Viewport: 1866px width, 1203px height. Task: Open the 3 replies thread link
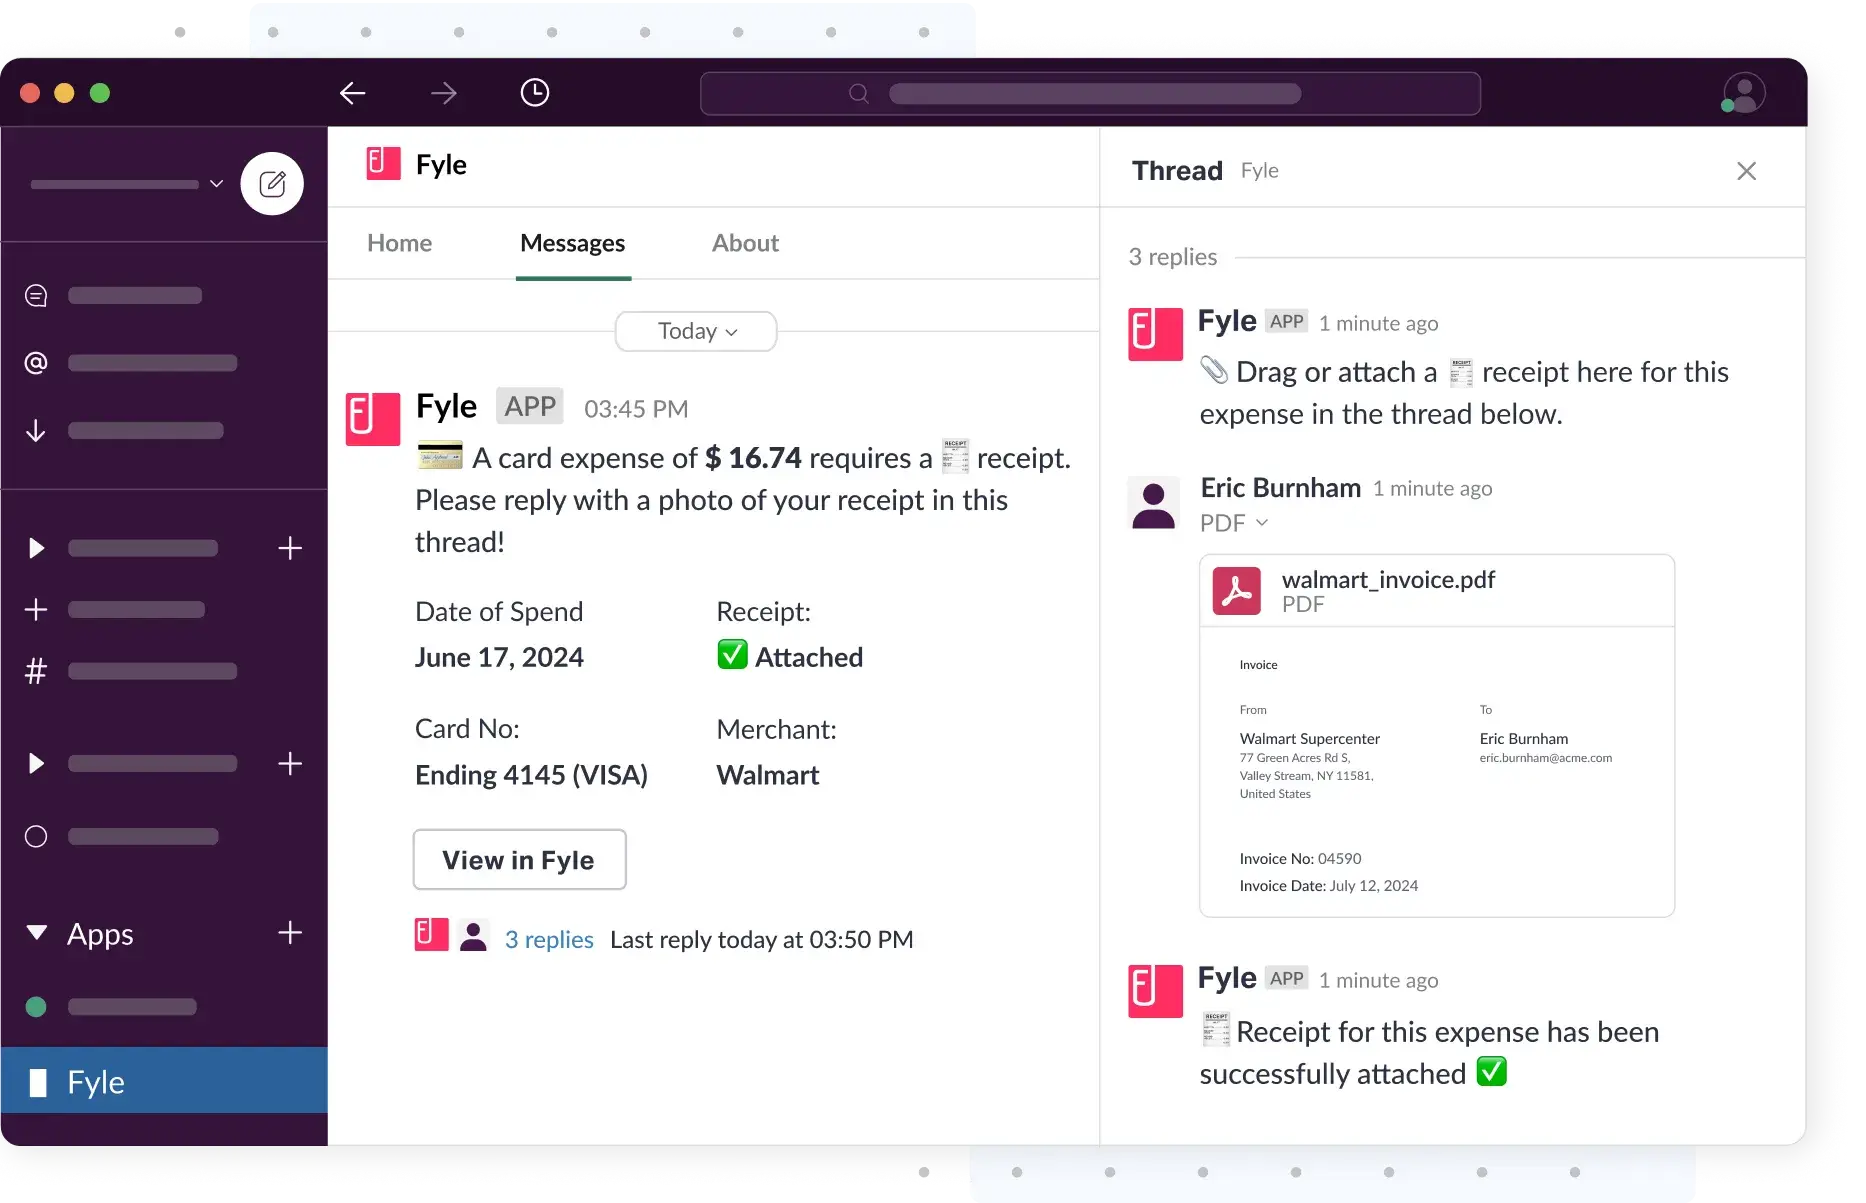(549, 940)
